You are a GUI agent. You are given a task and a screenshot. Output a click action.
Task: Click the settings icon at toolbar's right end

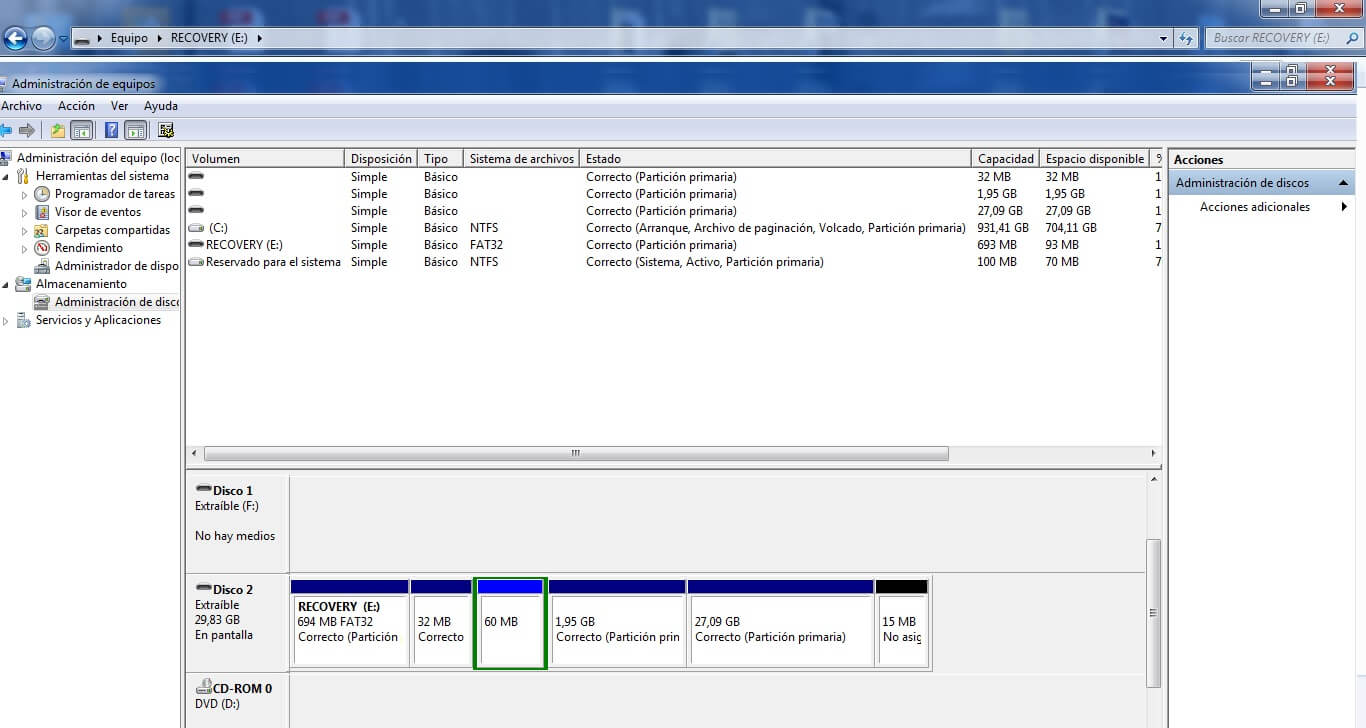coord(166,130)
